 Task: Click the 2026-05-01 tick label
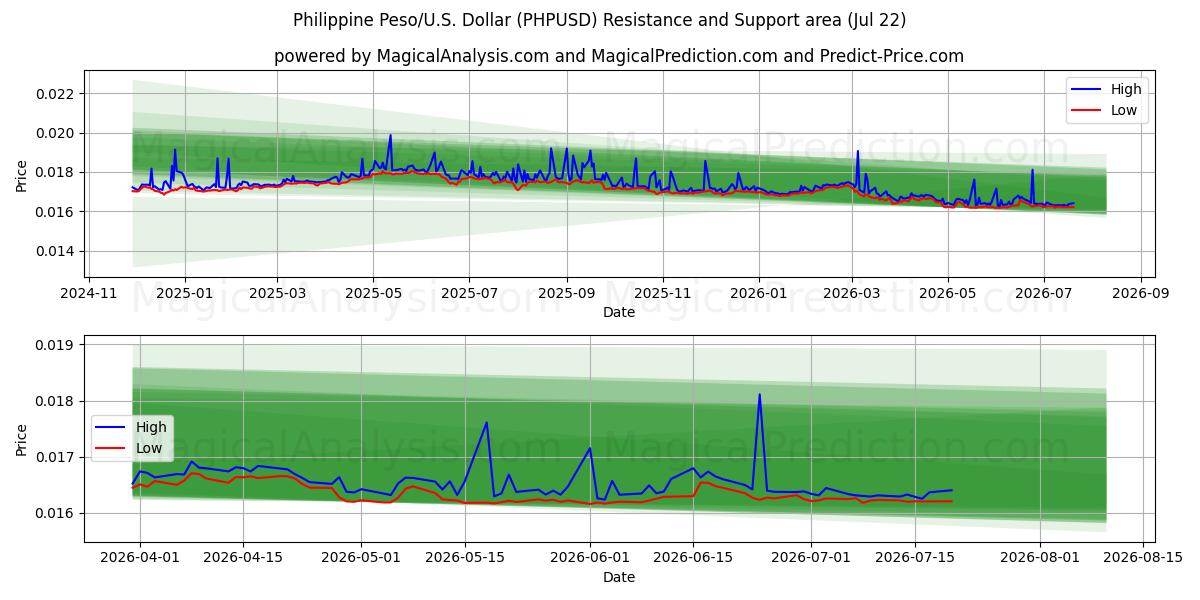362,559
